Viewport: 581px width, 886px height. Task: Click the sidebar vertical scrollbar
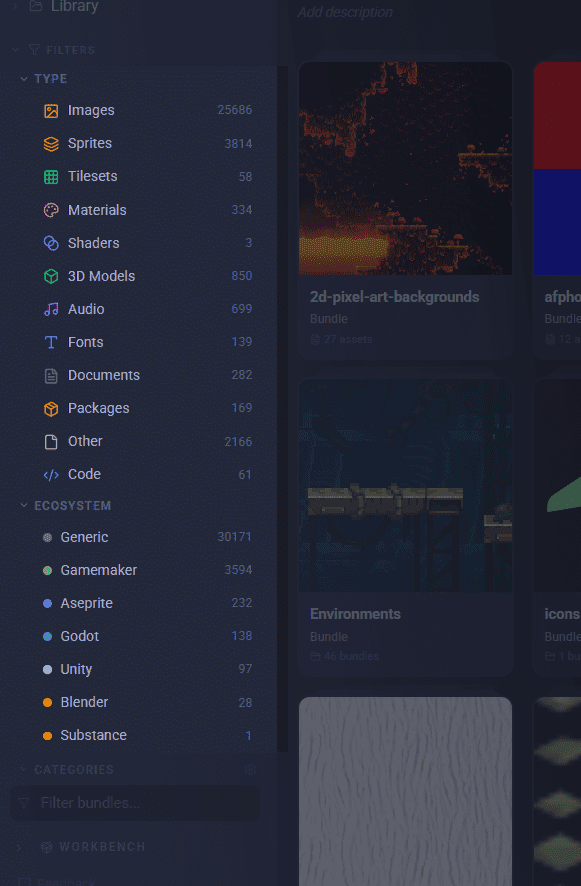pos(283,409)
